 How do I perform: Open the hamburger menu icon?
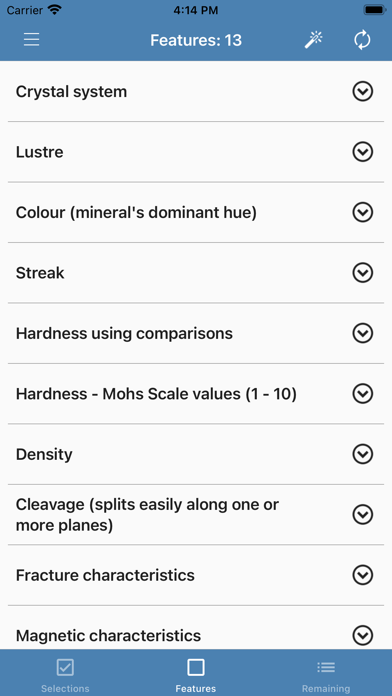[32, 40]
